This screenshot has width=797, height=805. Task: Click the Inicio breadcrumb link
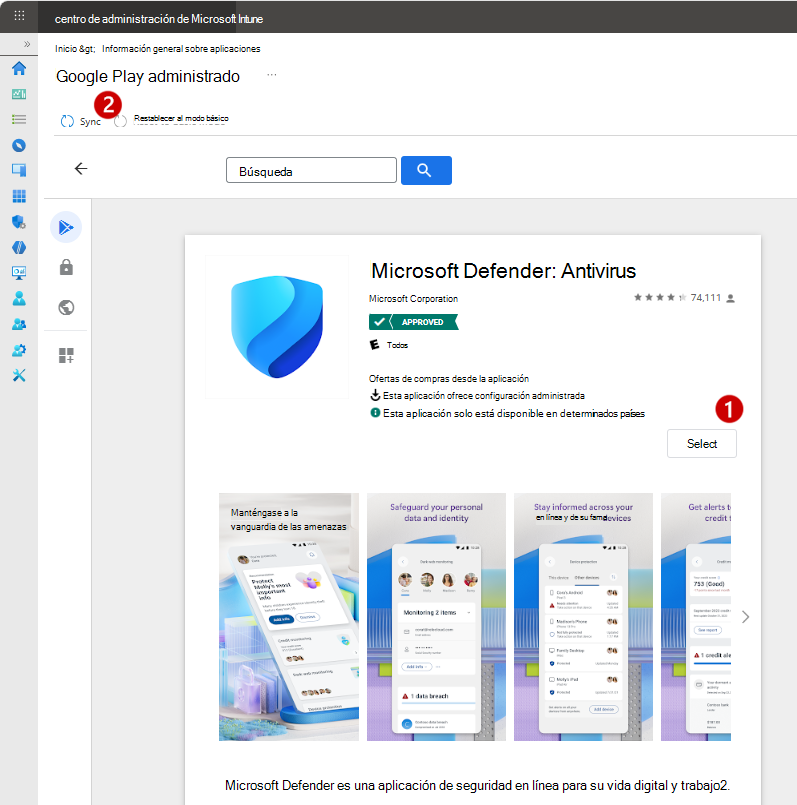click(x=66, y=49)
